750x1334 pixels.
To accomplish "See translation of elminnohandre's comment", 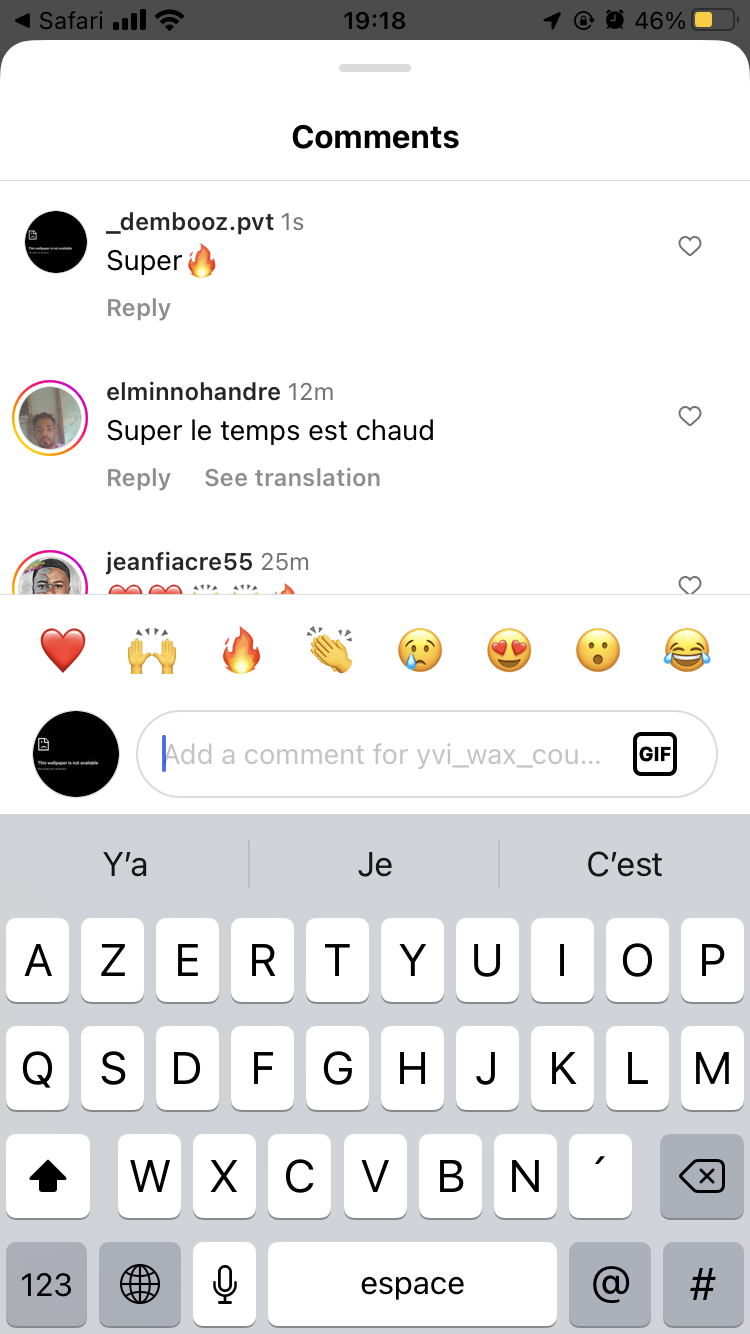I will click(x=293, y=478).
